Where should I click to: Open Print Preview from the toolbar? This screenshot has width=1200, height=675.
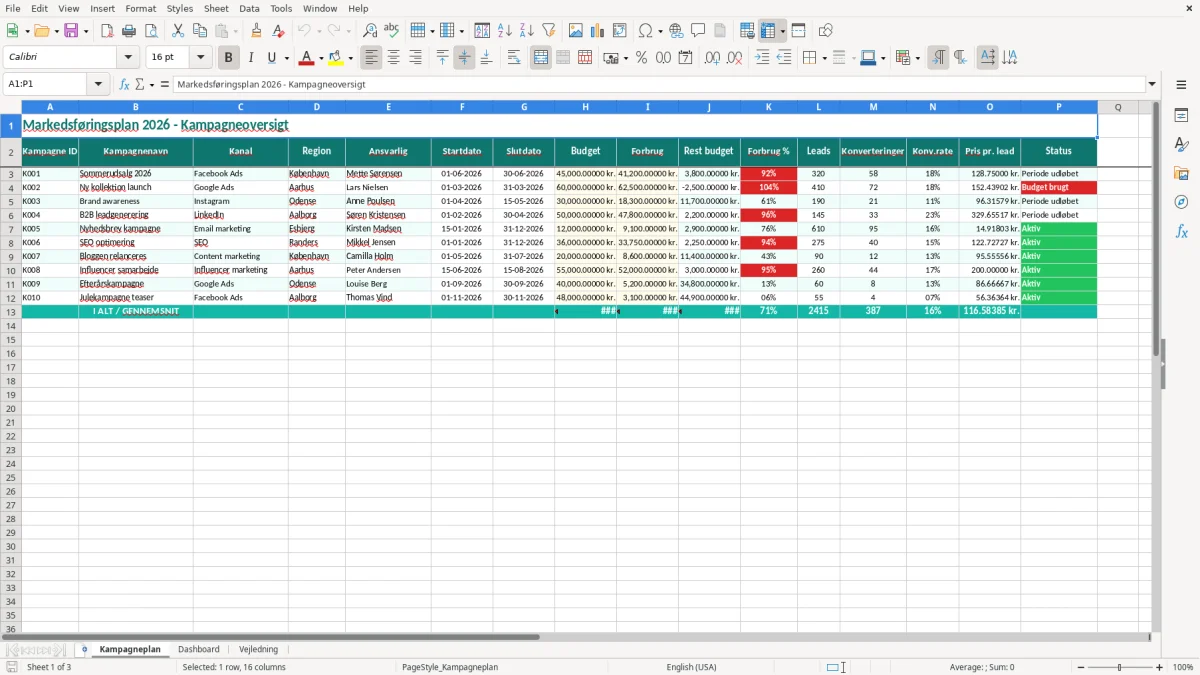tap(151, 31)
